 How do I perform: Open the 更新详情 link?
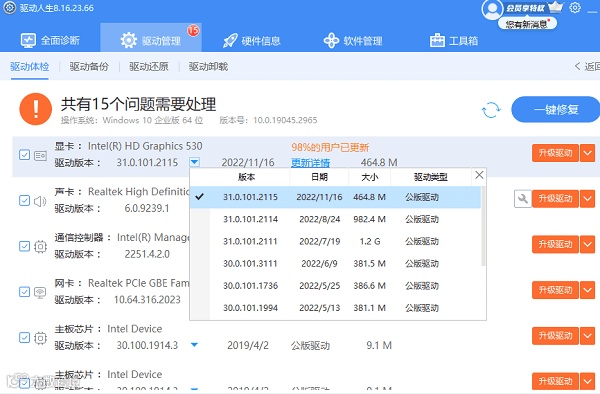(x=310, y=163)
